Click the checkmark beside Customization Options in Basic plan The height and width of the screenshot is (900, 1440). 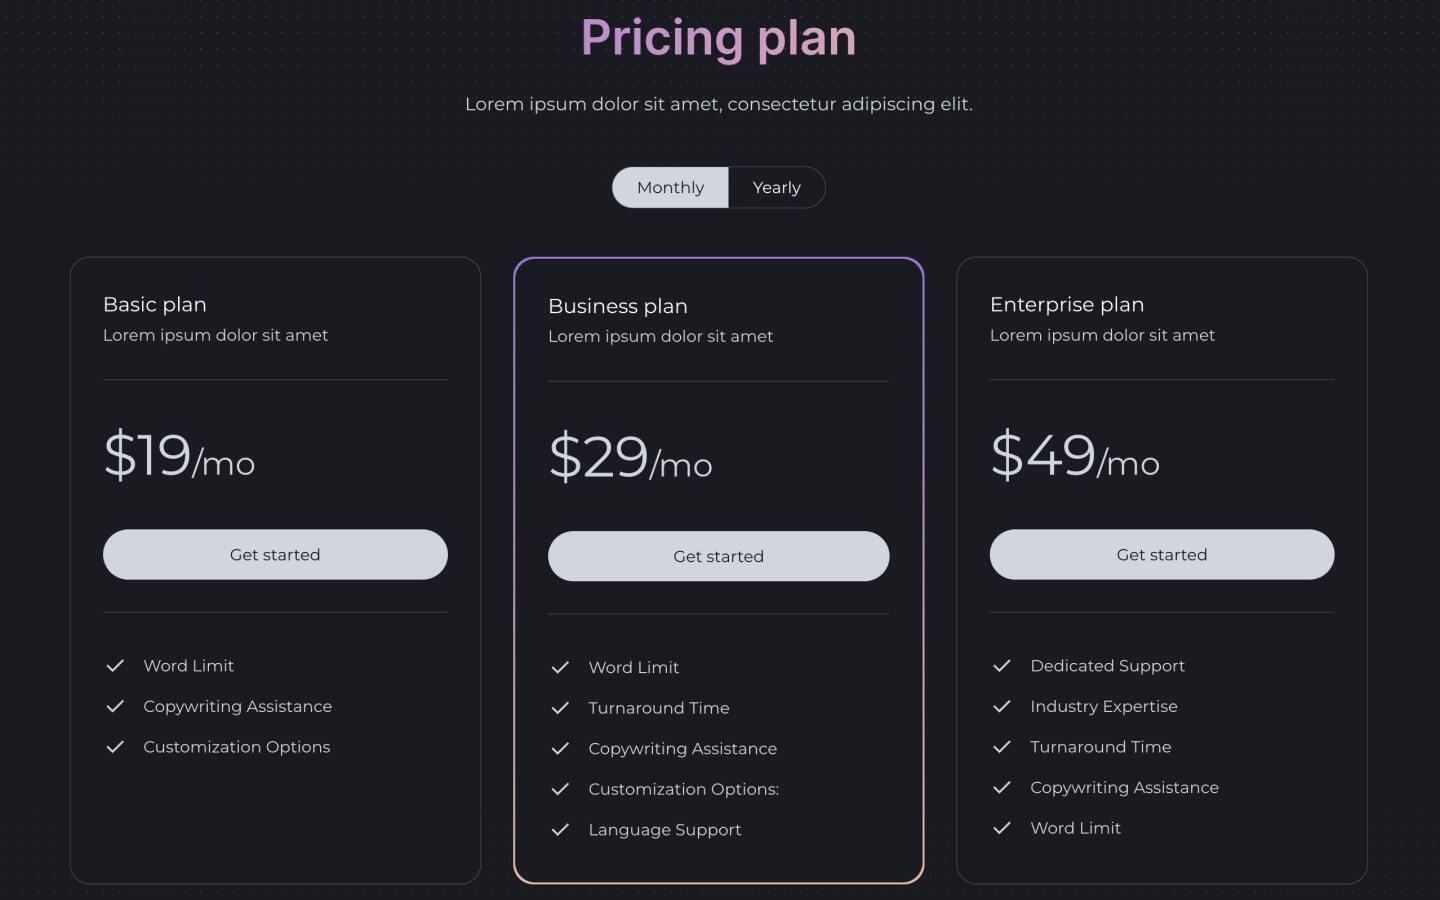coord(115,747)
